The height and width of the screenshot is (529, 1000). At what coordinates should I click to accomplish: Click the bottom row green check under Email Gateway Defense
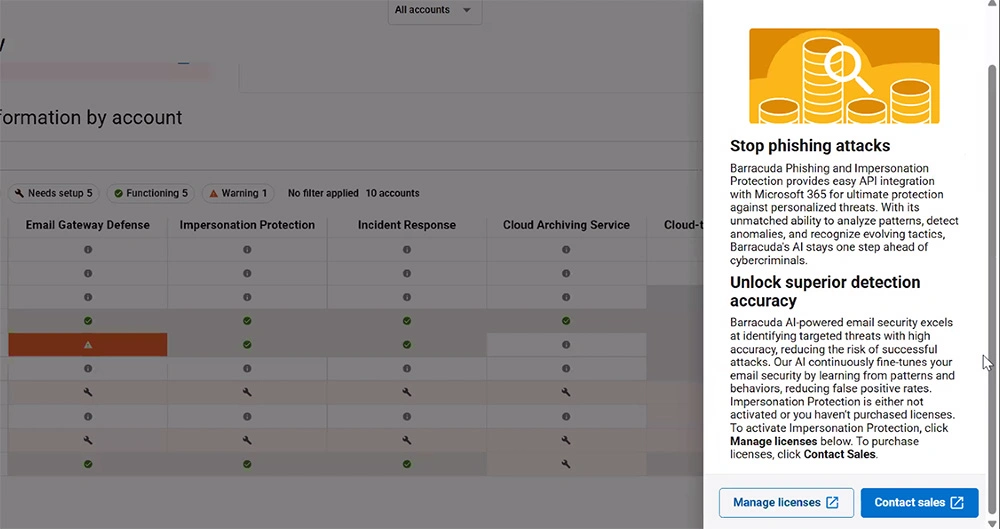point(88,464)
